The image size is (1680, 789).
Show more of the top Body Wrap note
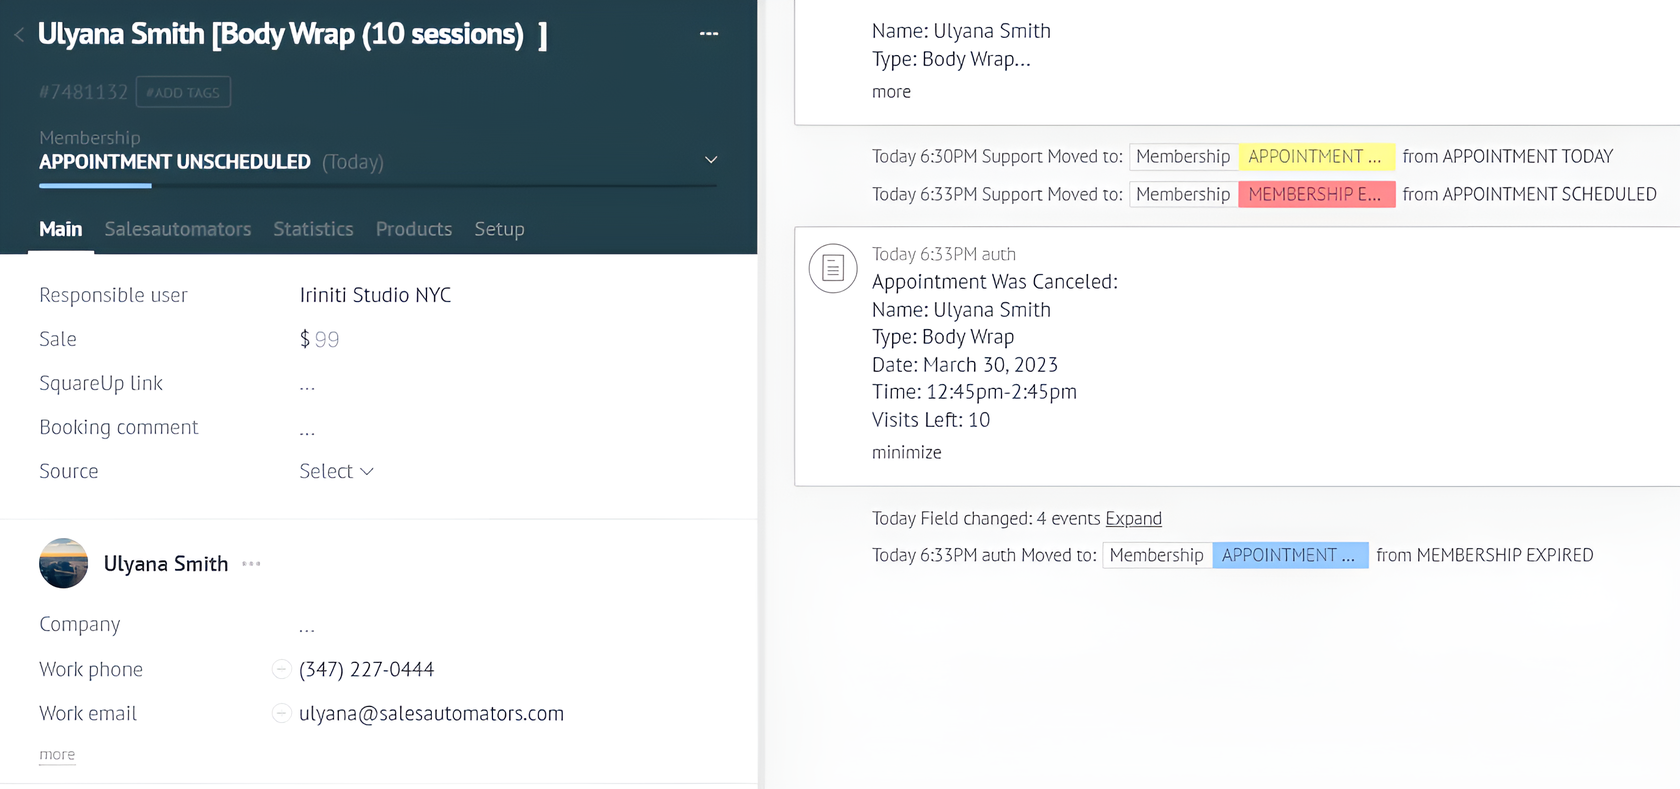[x=891, y=92]
